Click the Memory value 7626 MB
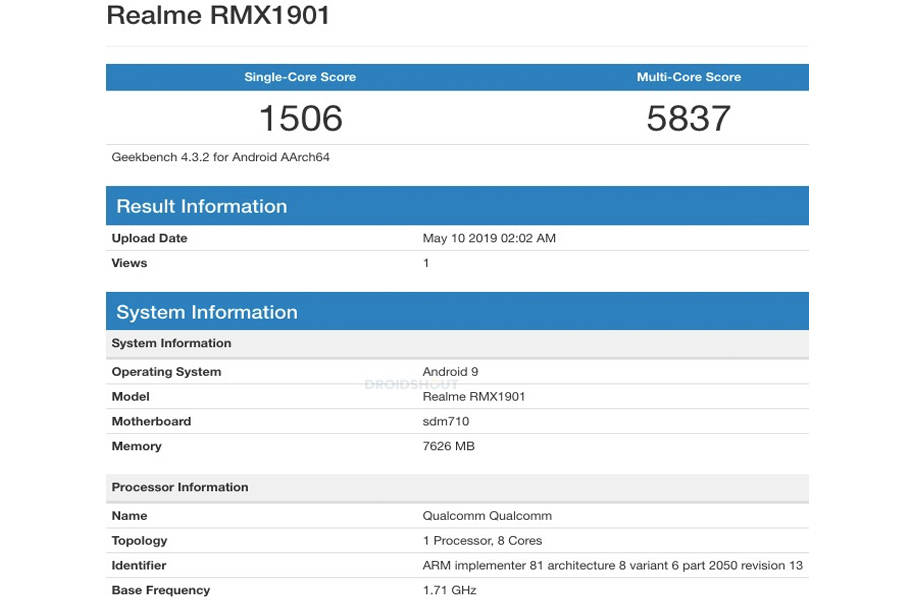 (x=449, y=446)
